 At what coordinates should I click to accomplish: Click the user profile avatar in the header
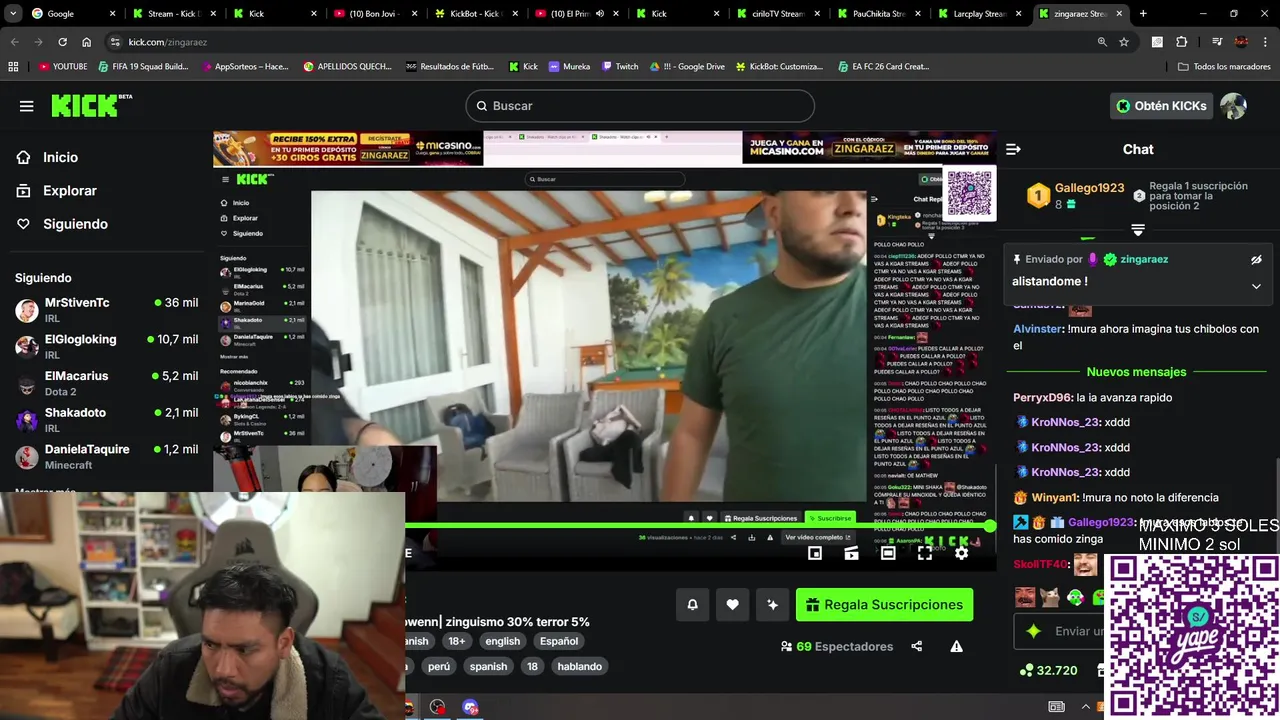click(1233, 106)
